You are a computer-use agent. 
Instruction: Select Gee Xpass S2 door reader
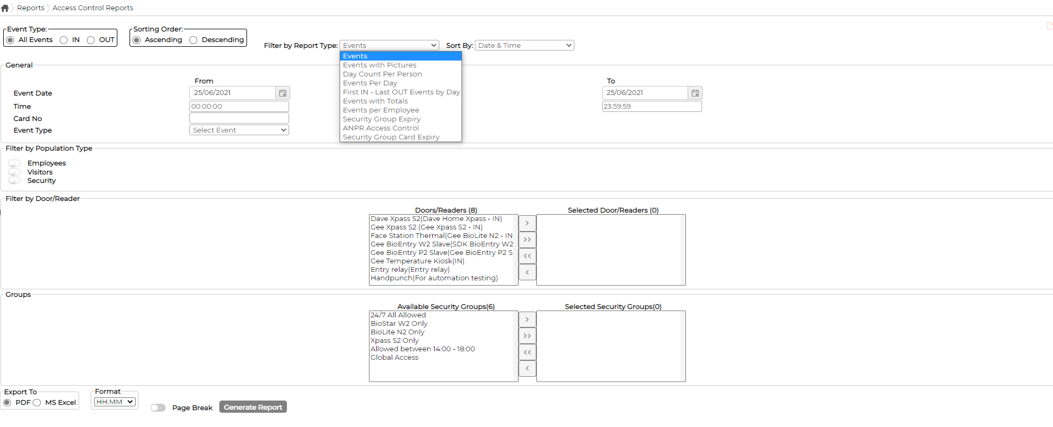coord(442,228)
